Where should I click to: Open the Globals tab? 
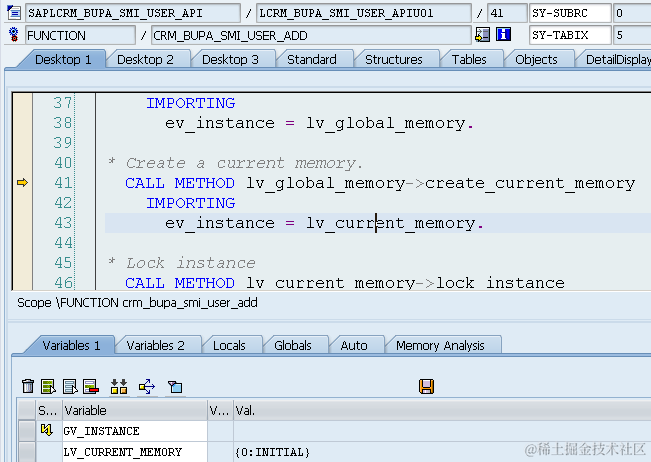(x=293, y=345)
